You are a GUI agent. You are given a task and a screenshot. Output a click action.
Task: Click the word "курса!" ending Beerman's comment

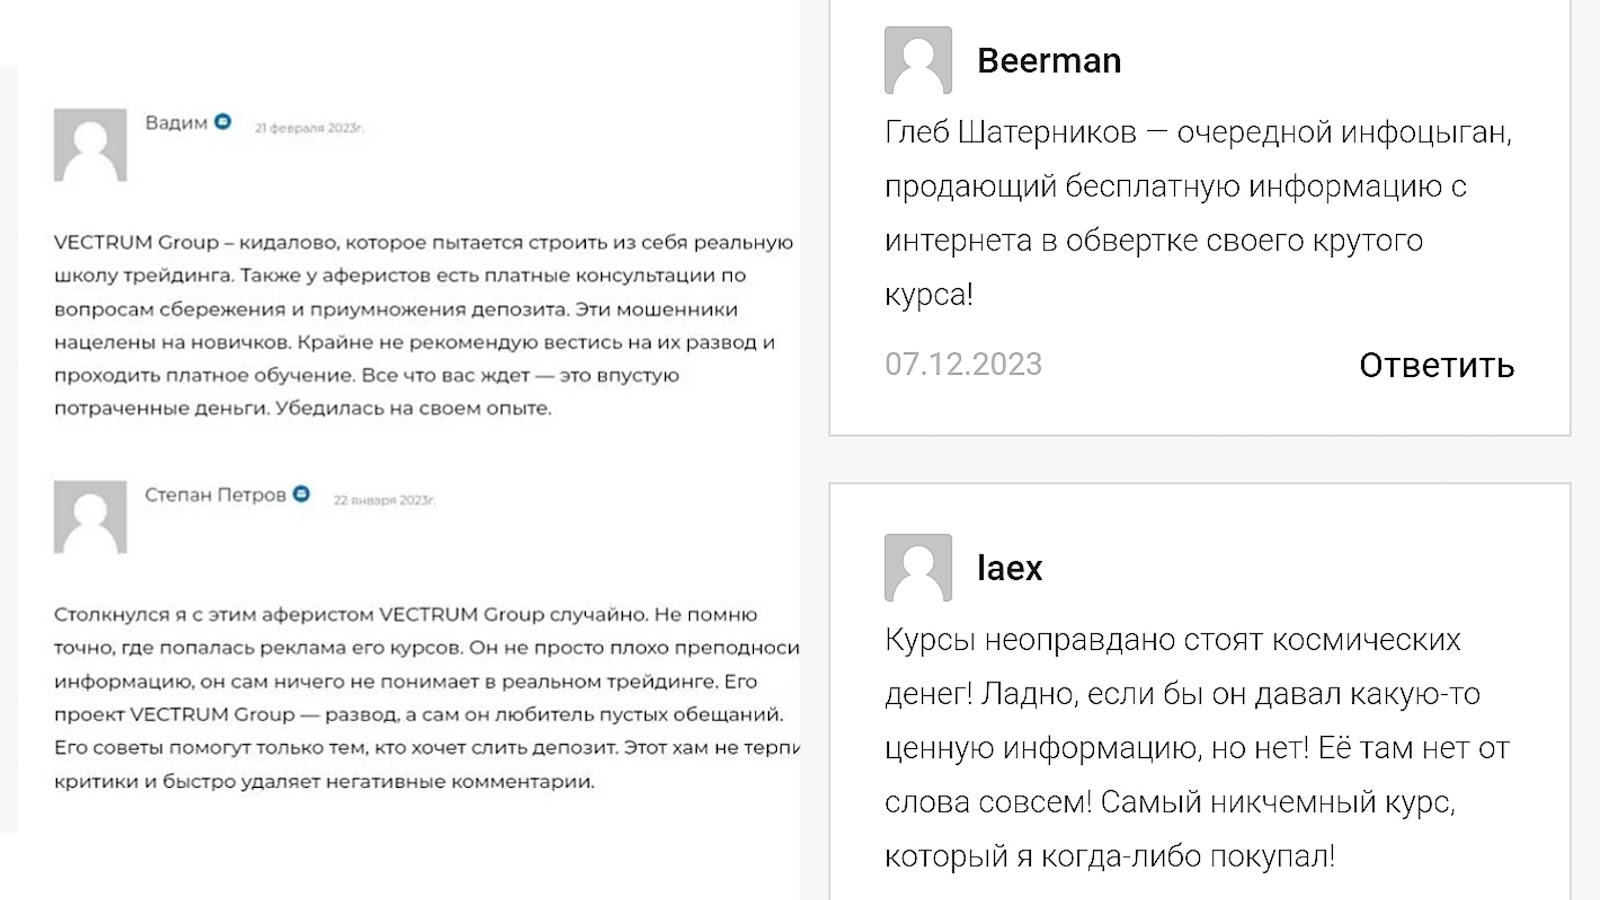point(928,295)
